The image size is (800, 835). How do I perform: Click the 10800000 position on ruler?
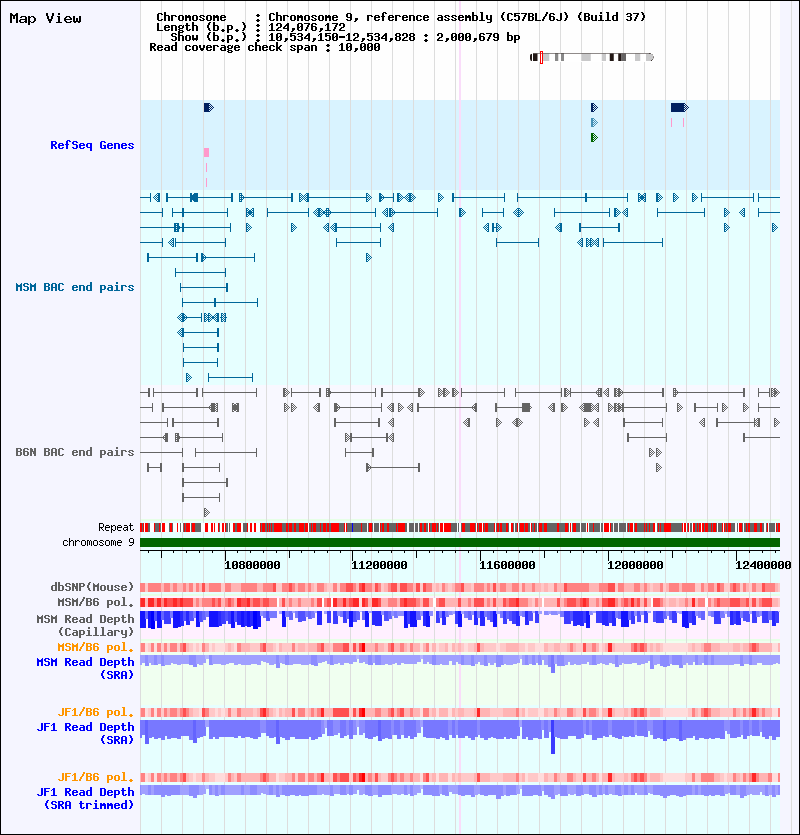point(252,565)
